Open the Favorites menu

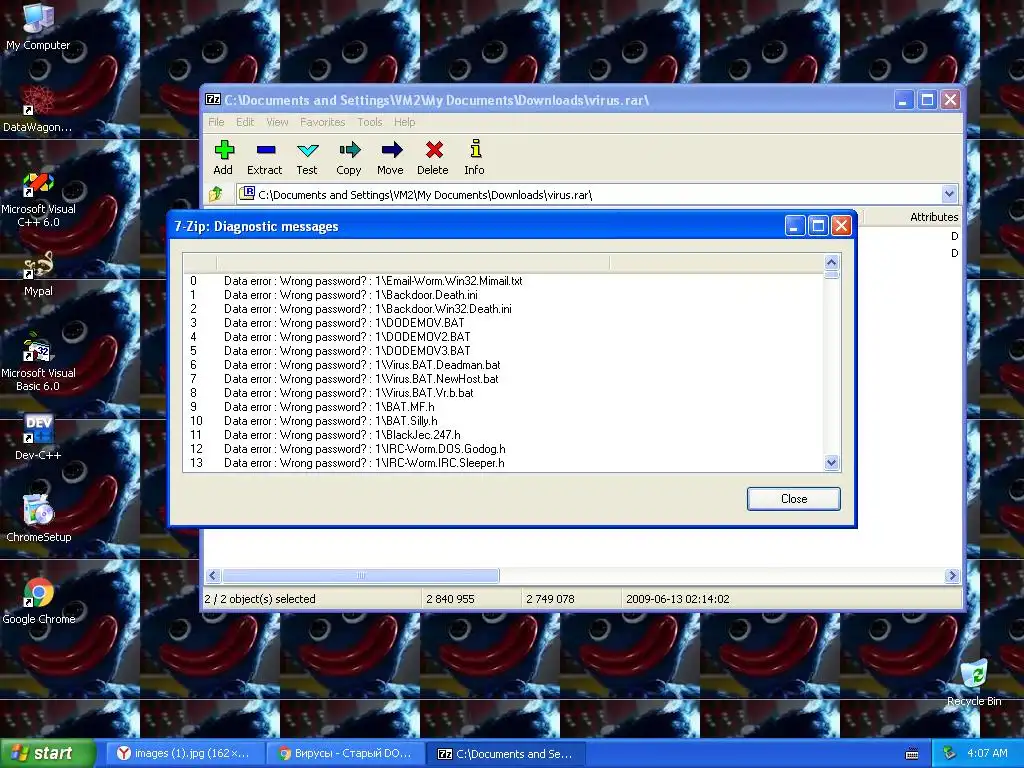tap(323, 122)
